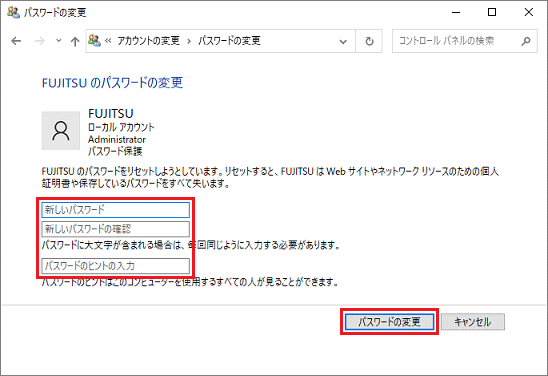The width and height of the screenshot is (548, 376).
Task: Click the パスワード保護 status text
Action: pos(115,151)
